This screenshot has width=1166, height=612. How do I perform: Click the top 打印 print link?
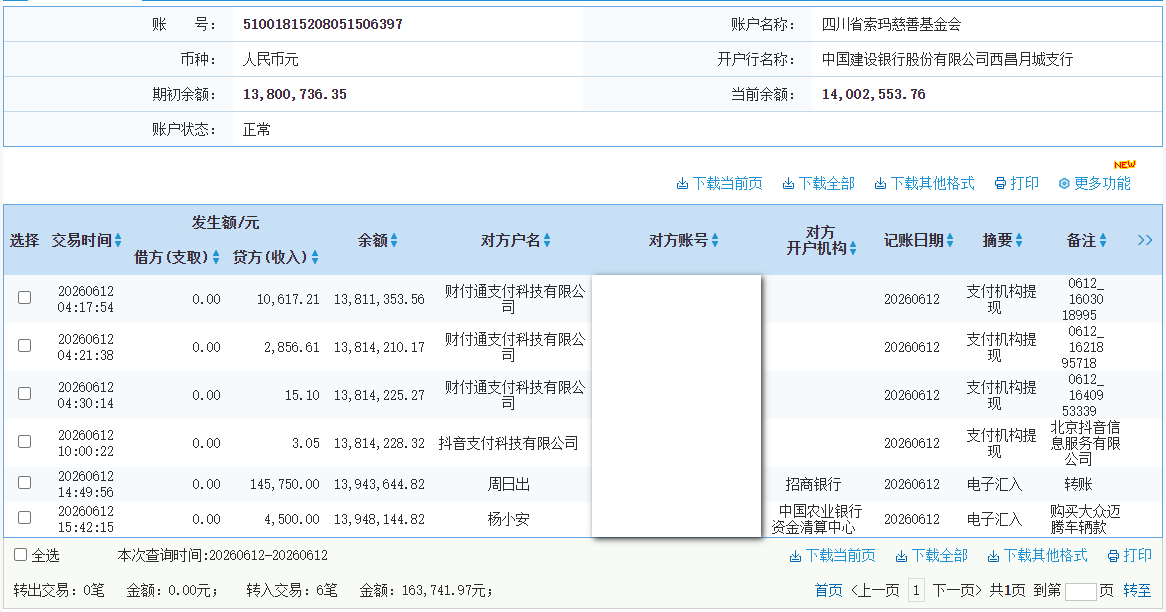pyautogui.click(x=1017, y=184)
